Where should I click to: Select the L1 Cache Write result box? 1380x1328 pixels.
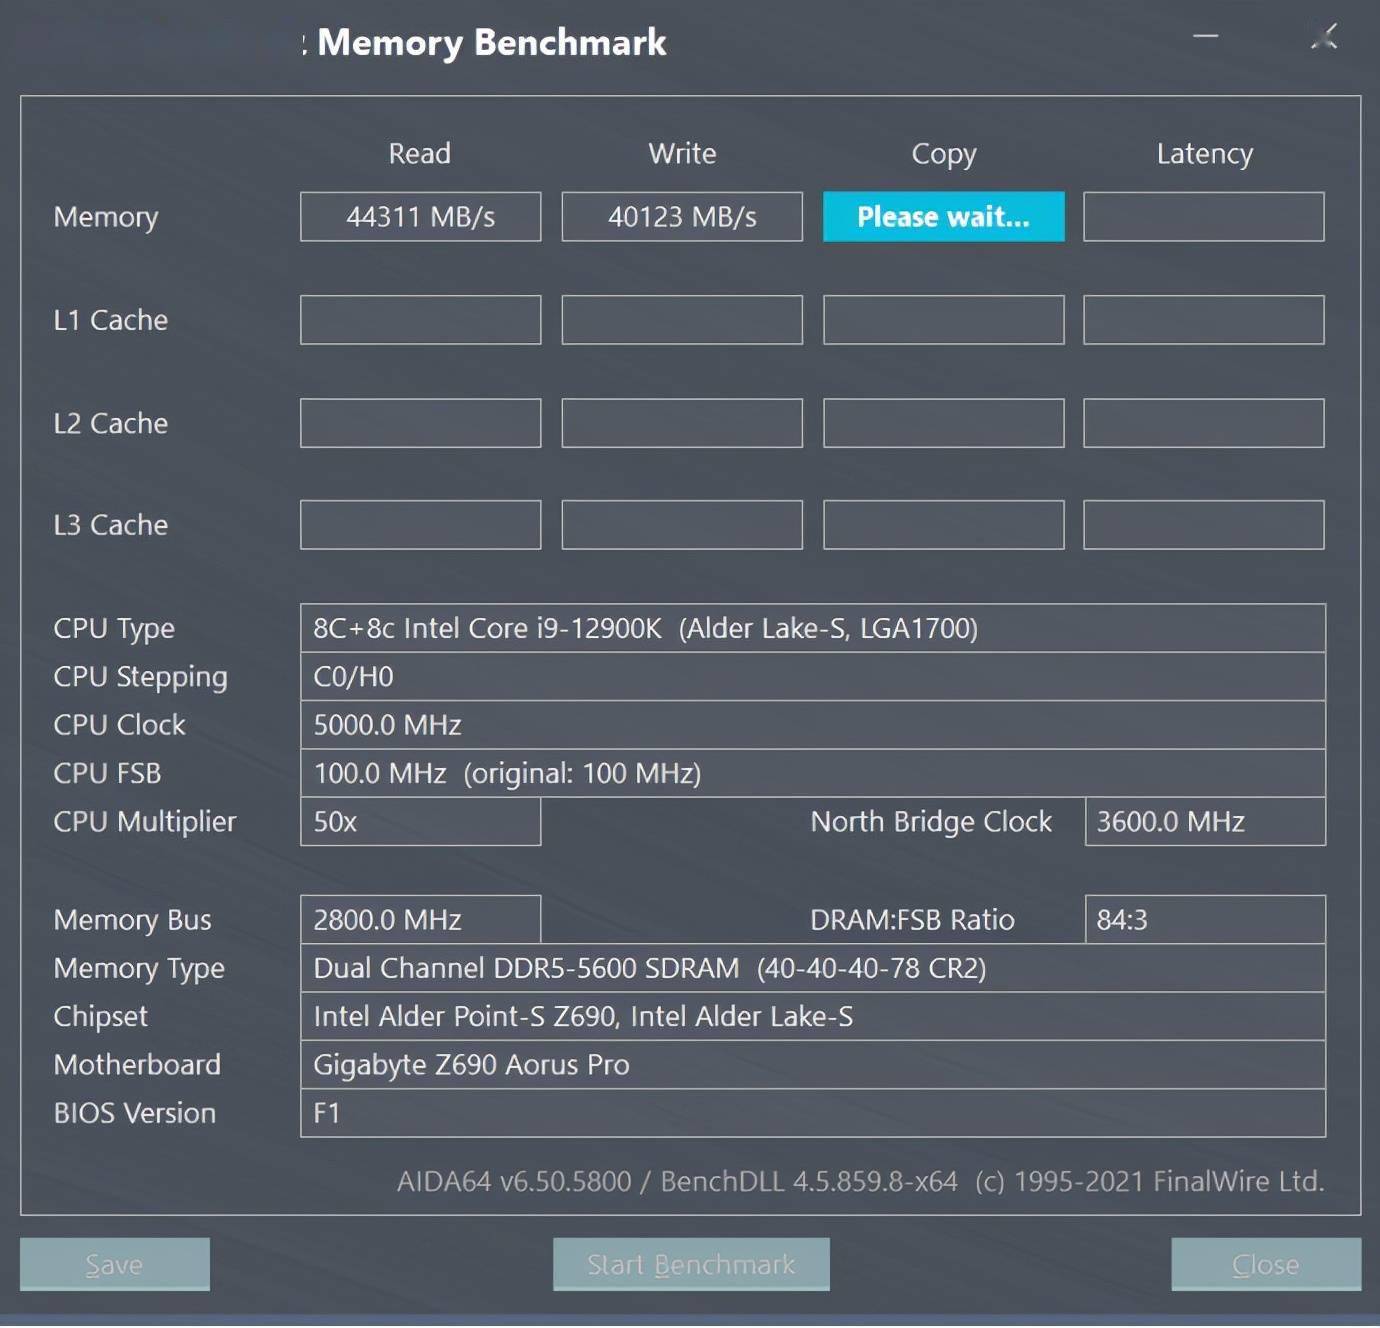tap(682, 320)
